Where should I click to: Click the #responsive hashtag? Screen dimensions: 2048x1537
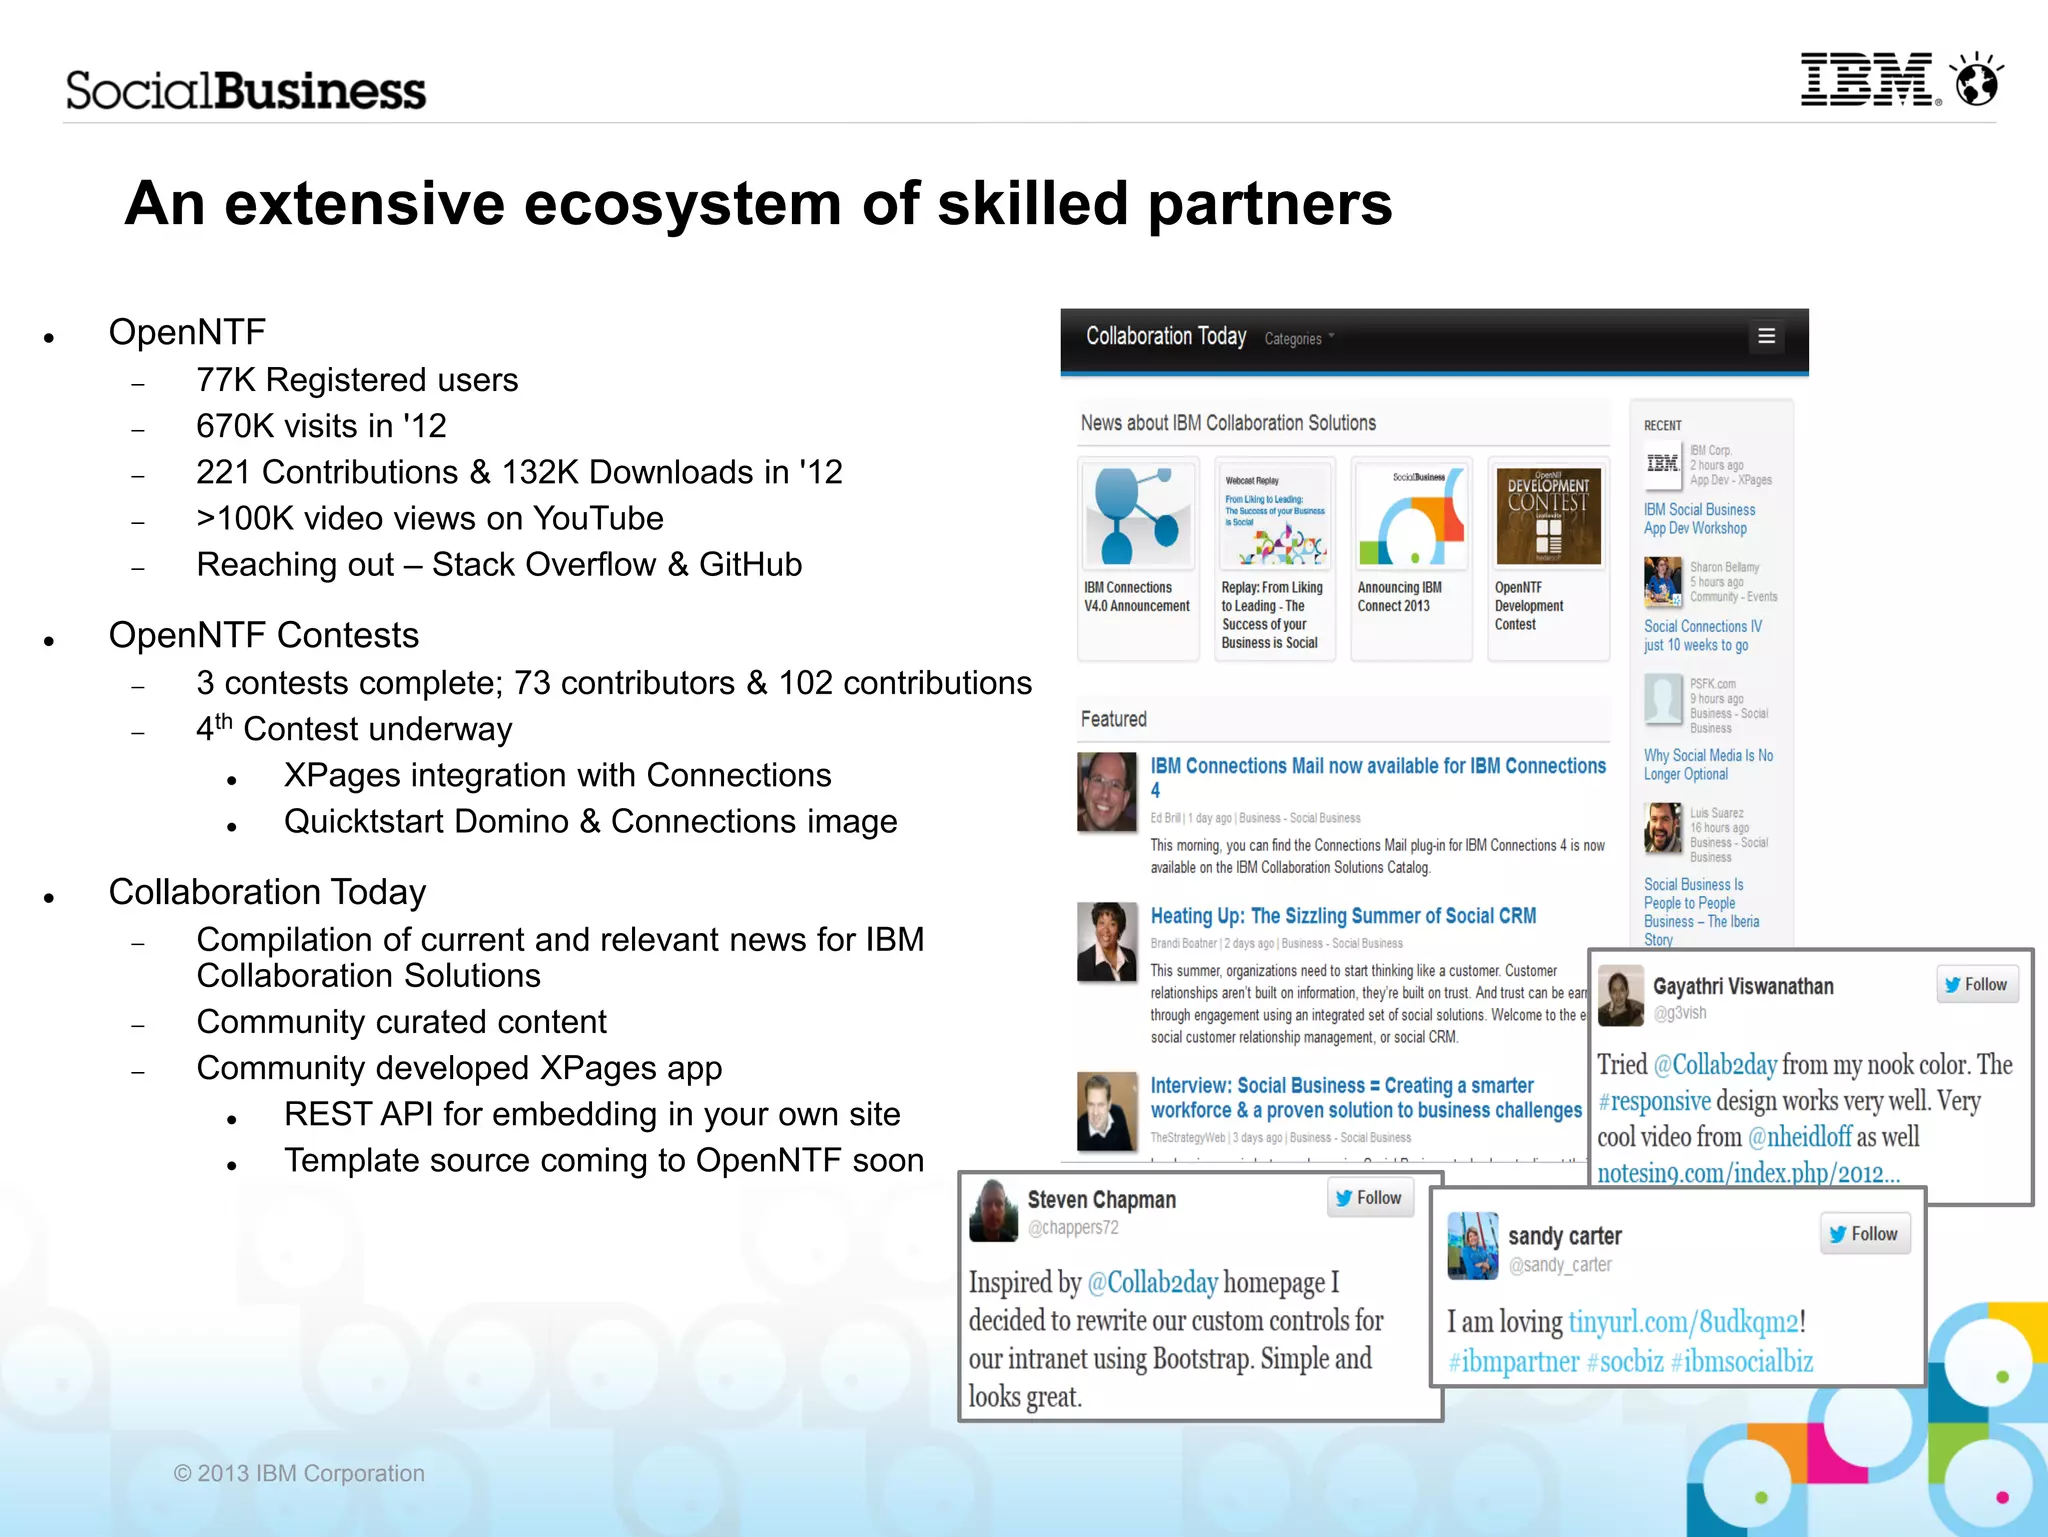(x=1654, y=1101)
